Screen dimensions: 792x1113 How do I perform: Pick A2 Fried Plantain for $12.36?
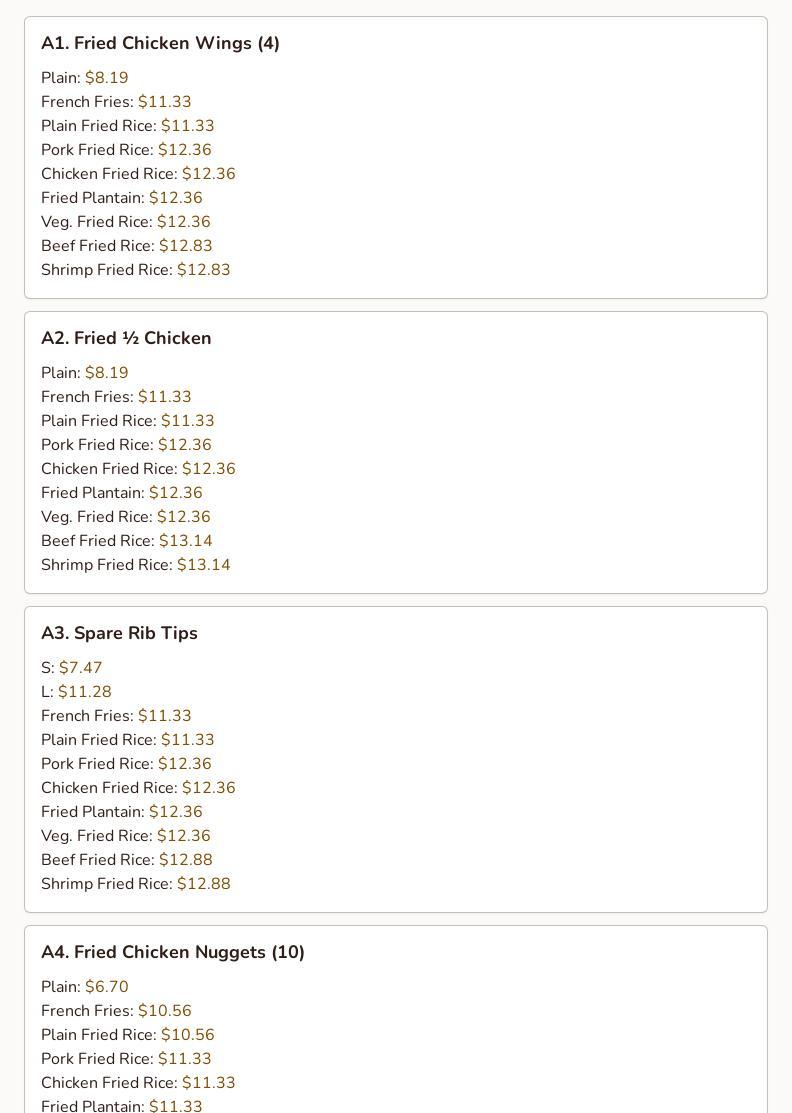tap(122, 493)
